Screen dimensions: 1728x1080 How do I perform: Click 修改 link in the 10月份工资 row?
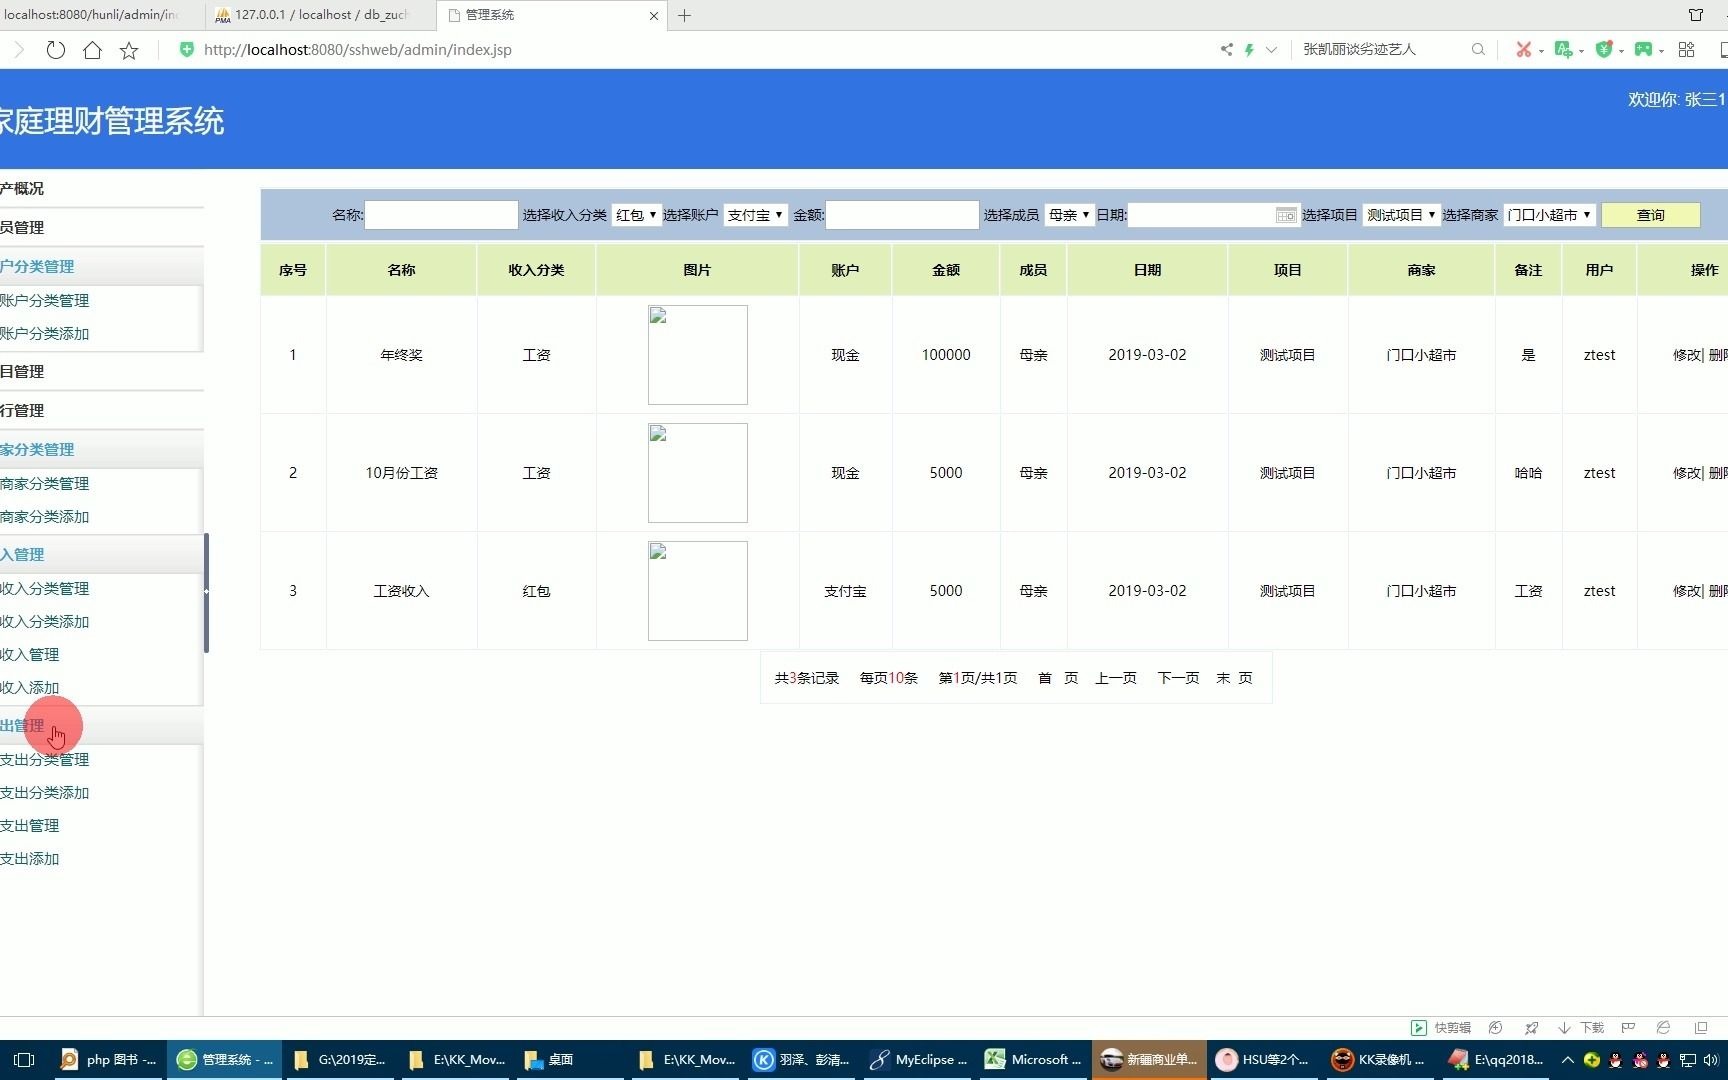coord(1686,473)
